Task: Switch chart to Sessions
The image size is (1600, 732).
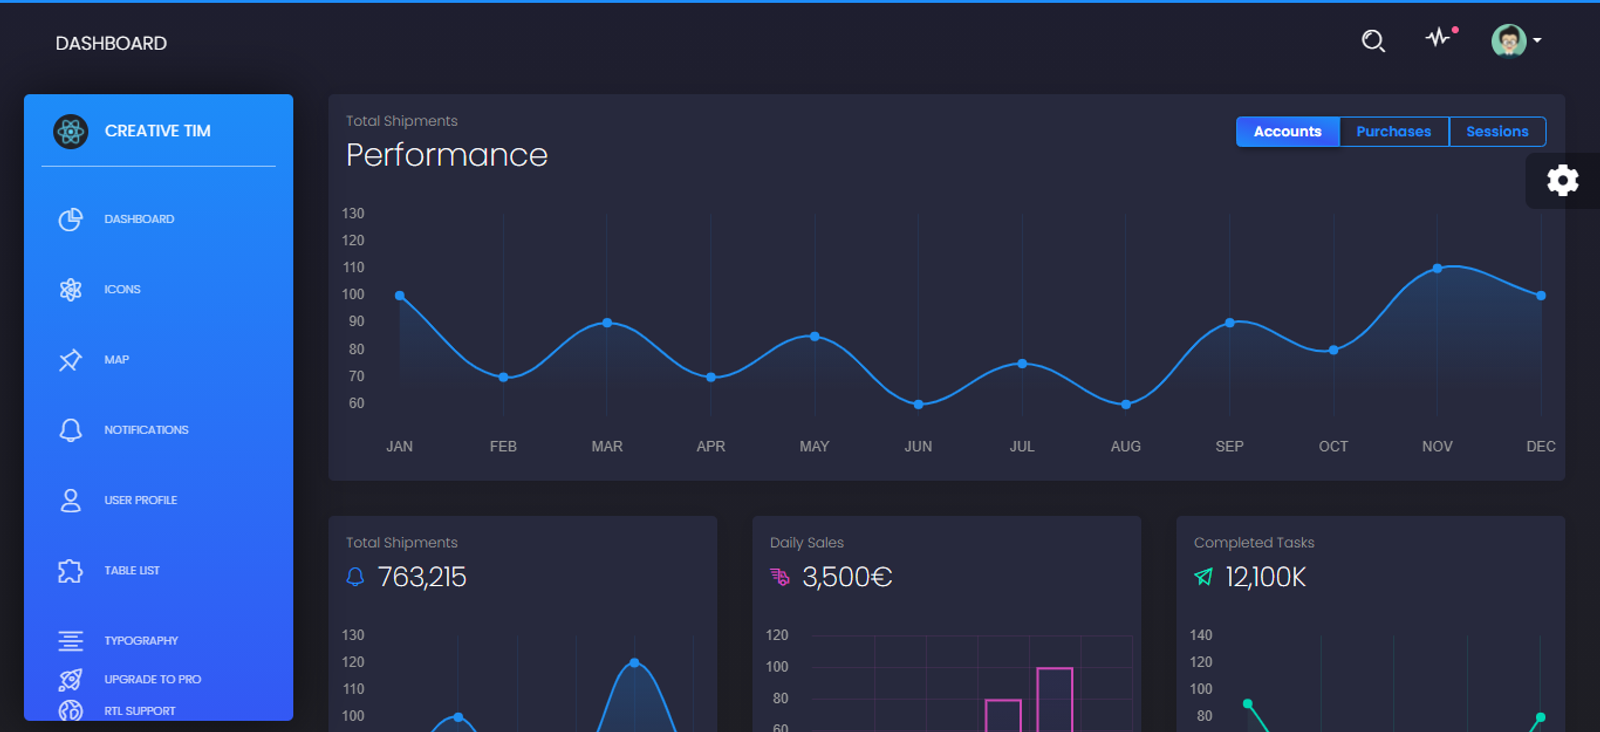Action: click(x=1497, y=132)
